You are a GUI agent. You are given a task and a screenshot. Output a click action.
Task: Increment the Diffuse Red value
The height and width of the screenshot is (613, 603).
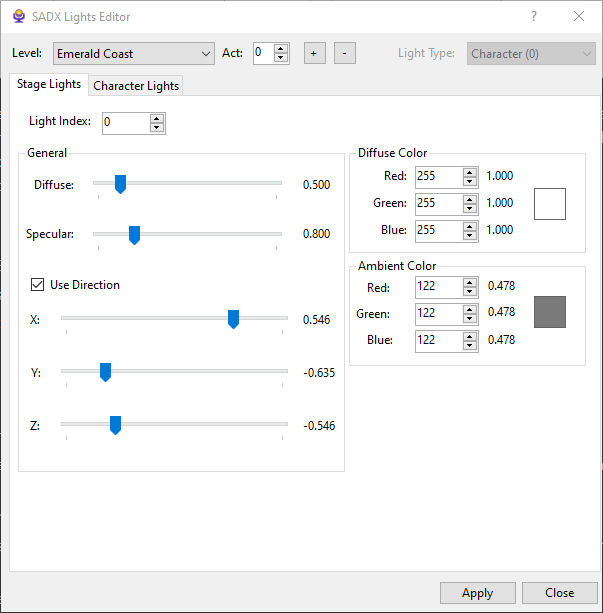point(470,172)
